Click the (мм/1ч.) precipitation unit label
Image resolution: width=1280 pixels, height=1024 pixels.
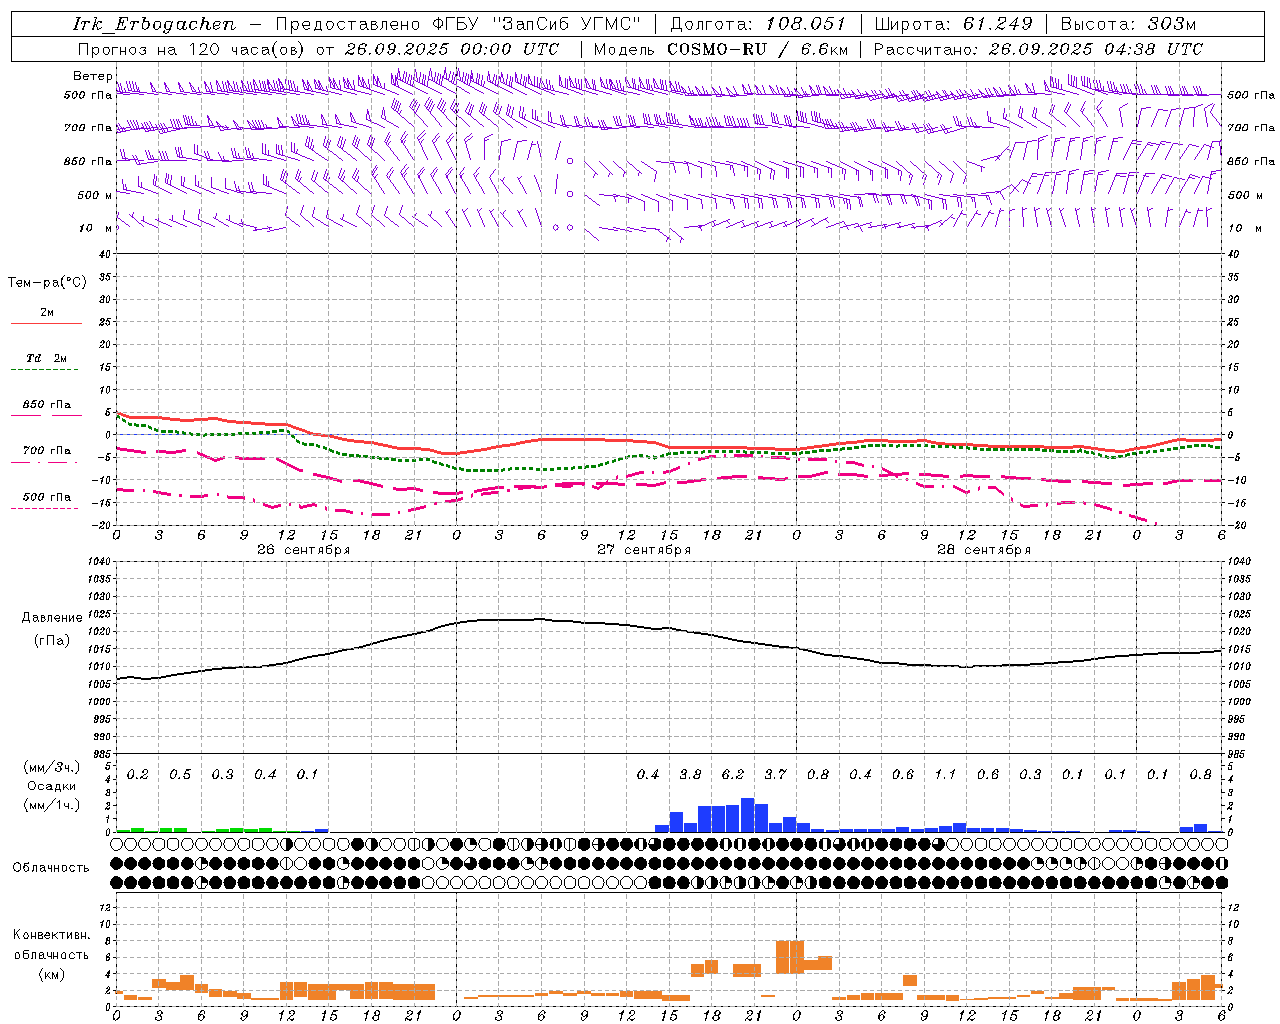pyautogui.click(x=52, y=805)
